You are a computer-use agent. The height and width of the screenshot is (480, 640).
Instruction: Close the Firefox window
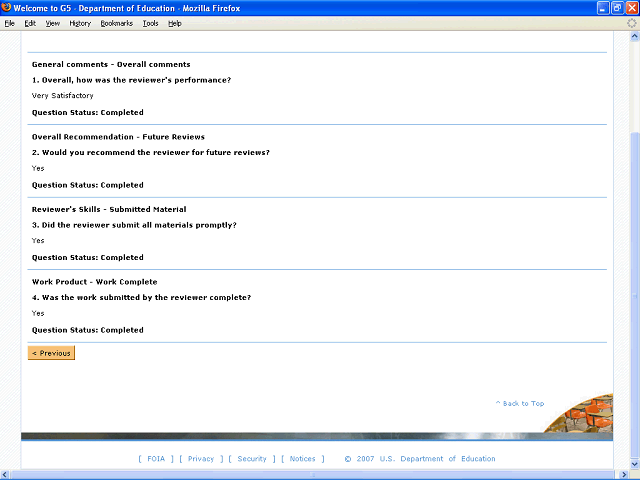[632, 8]
